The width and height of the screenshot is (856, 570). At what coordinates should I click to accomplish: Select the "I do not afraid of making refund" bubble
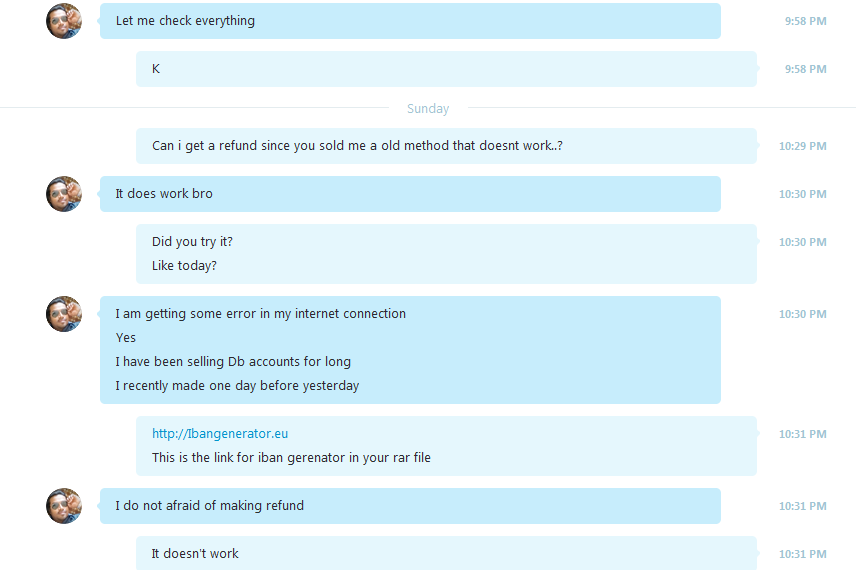410,506
